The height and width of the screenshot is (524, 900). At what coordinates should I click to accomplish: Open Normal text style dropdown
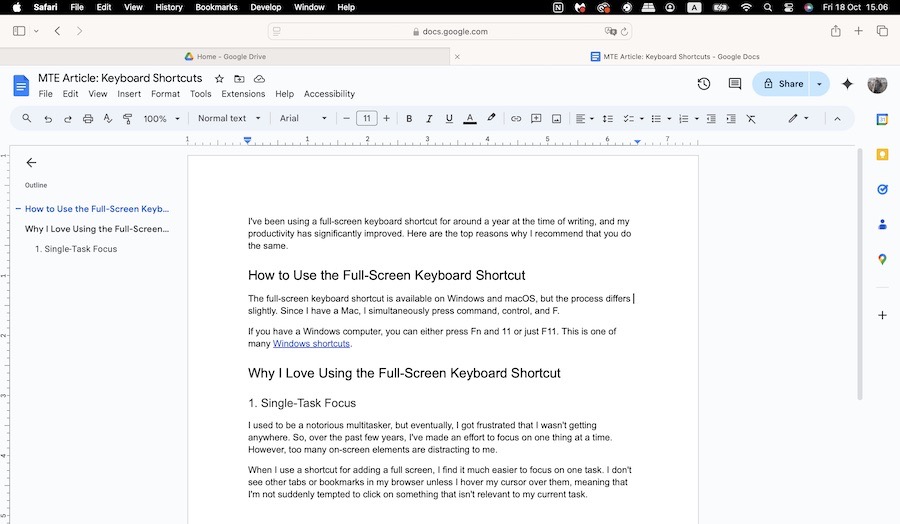(228, 118)
